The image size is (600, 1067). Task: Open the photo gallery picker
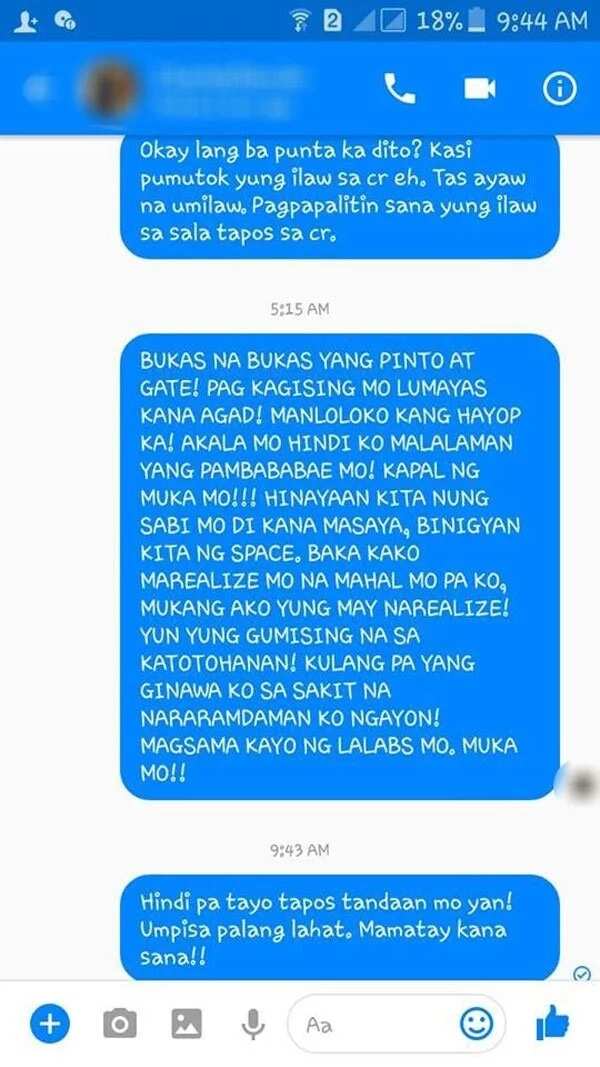(186, 1023)
